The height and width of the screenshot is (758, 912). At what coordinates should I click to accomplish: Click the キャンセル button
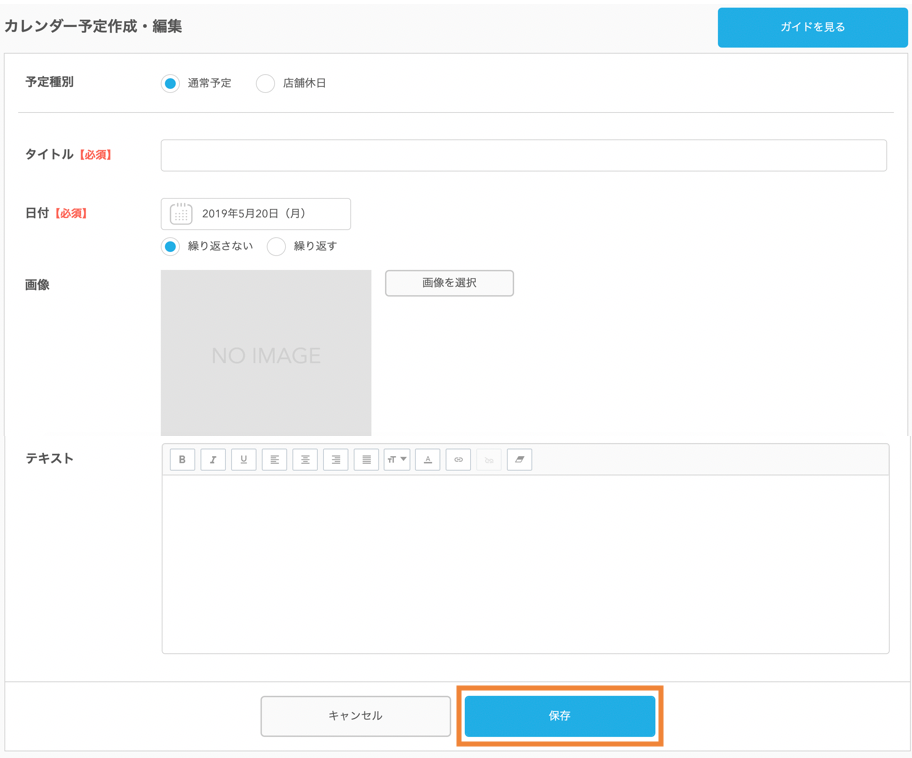coord(355,716)
